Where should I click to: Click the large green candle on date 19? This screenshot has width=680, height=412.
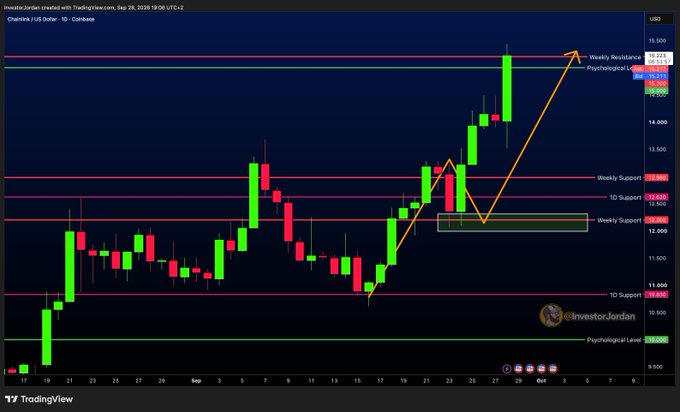(x=46, y=337)
